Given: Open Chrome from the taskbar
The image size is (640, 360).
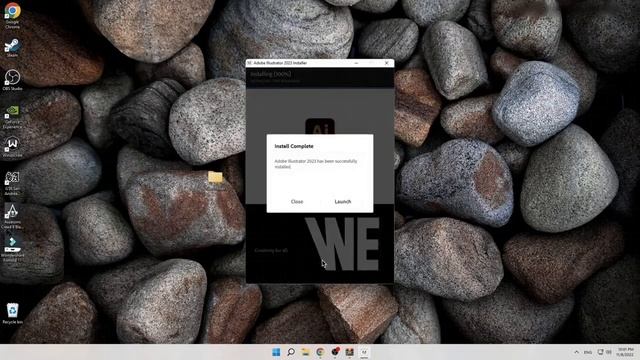Looking at the screenshot, I should click(320, 352).
